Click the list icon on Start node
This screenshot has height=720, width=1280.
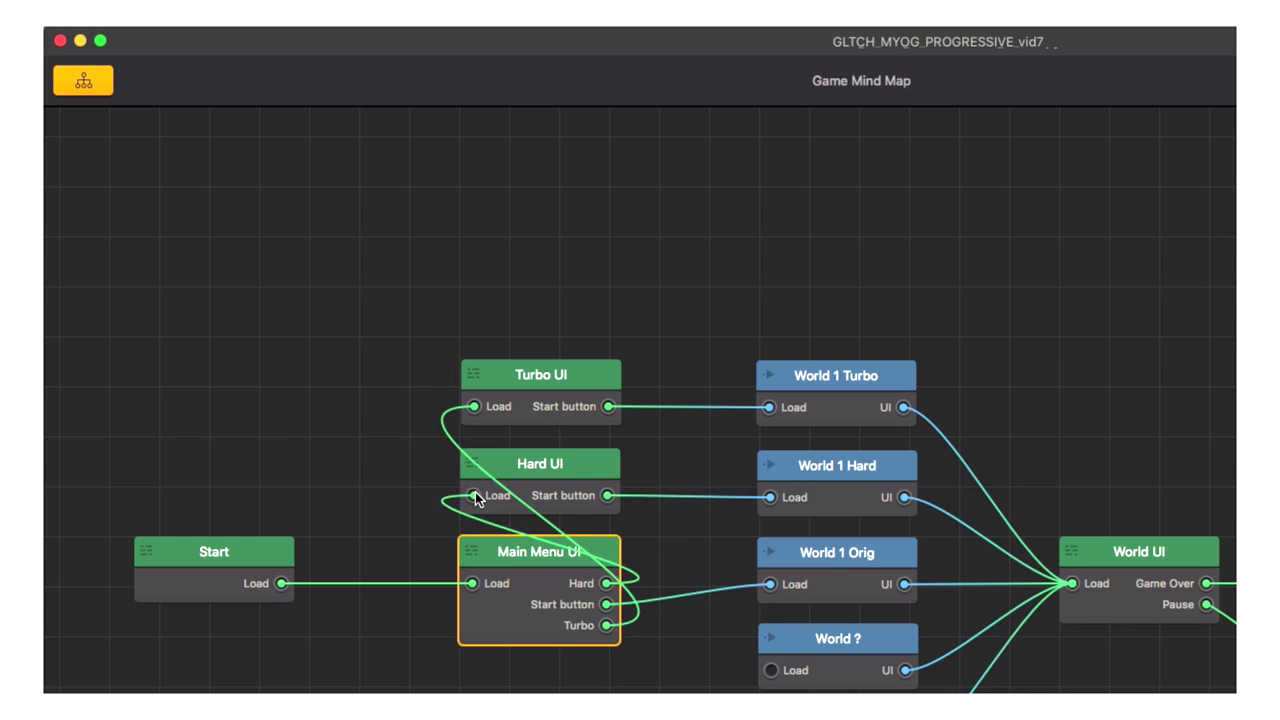coord(147,551)
